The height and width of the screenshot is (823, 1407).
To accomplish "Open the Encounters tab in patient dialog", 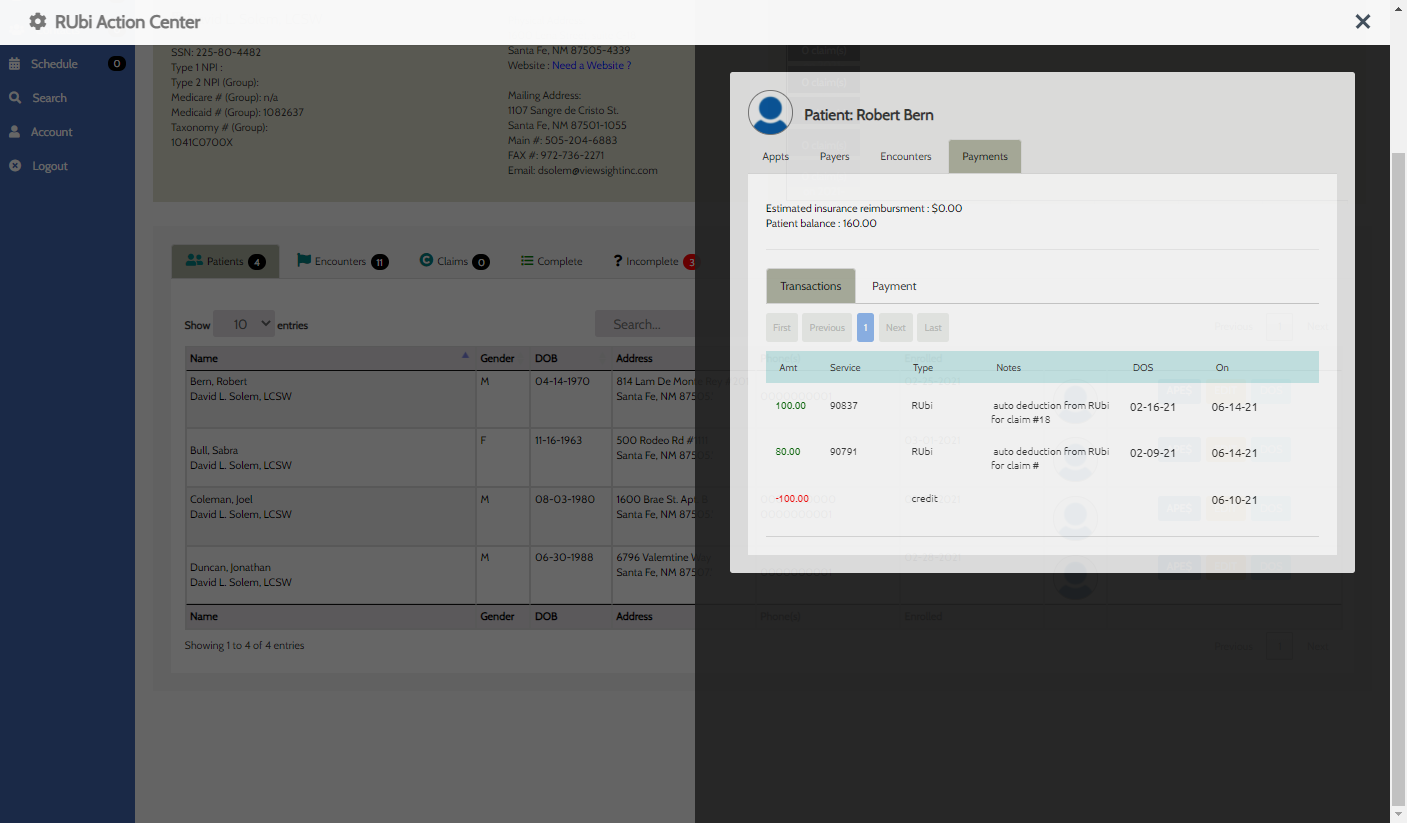I will click(x=905, y=157).
